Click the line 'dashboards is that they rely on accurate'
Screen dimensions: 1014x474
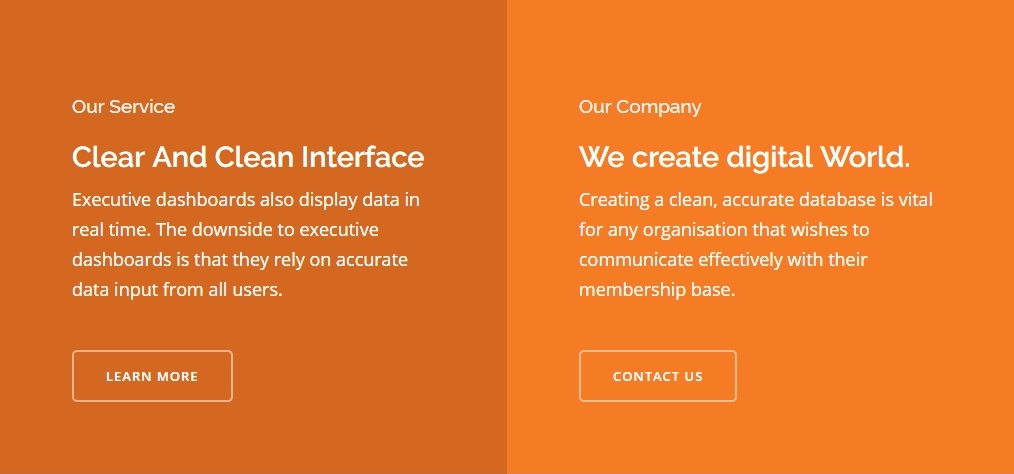point(240,260)
